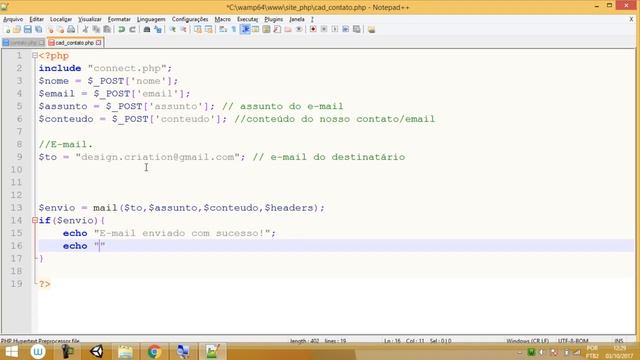Open Unity from the taskbar

pyautogui.click(x=97, y=351)
